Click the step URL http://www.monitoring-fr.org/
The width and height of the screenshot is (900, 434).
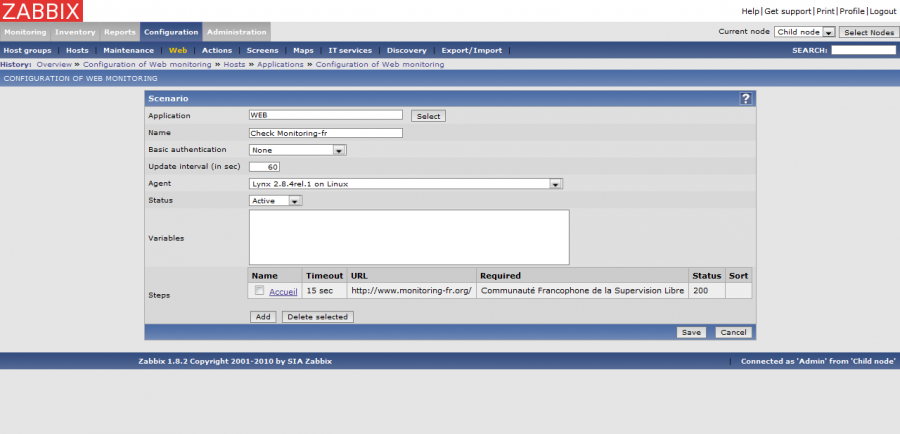412,291
